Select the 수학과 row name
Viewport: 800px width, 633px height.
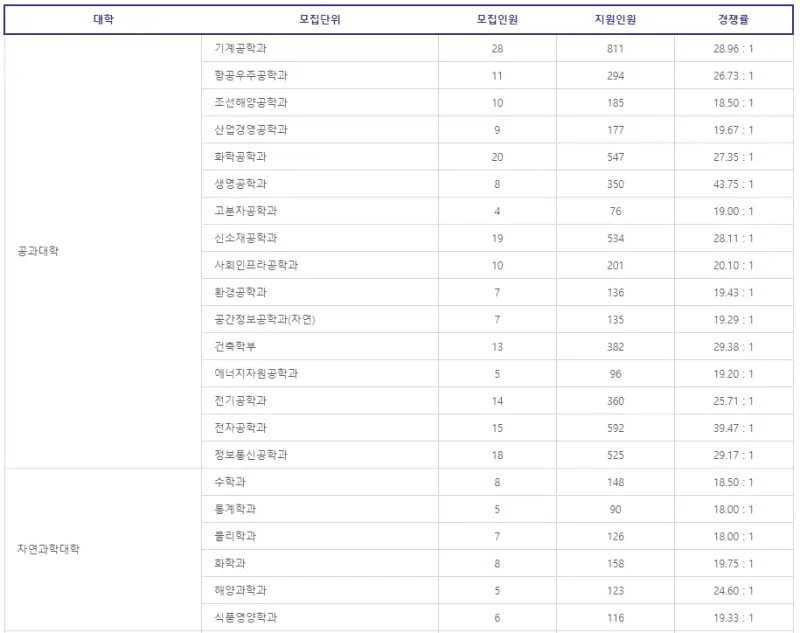(x=230, y=482)
